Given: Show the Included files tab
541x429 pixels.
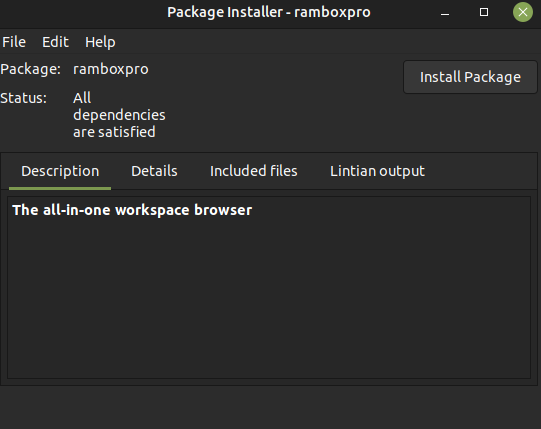Looking at the screenshot, I should tap(254, 171).
